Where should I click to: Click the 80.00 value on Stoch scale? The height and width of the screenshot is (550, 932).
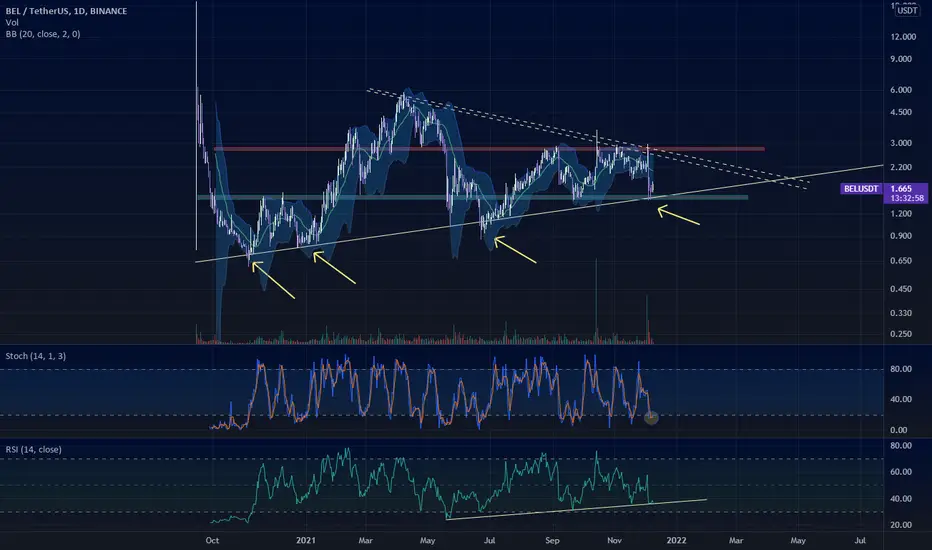[x=901, y=369]
